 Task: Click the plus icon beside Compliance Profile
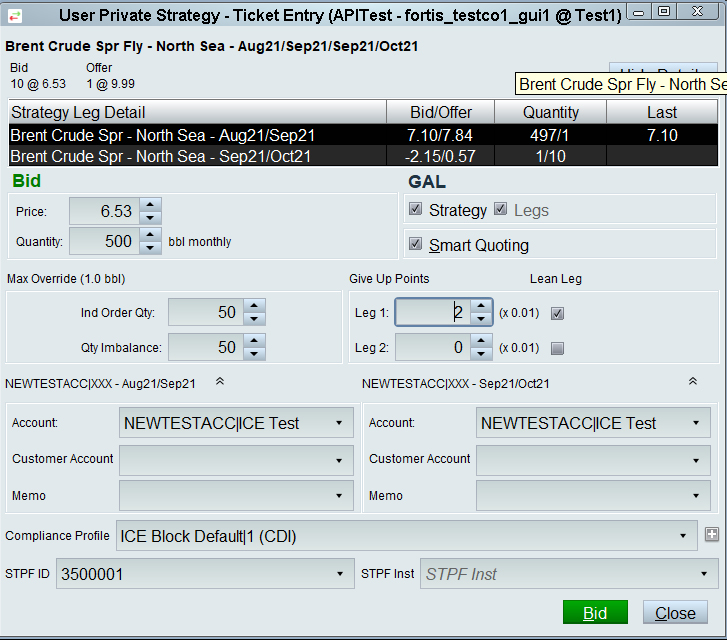click(x=712, y=535)
